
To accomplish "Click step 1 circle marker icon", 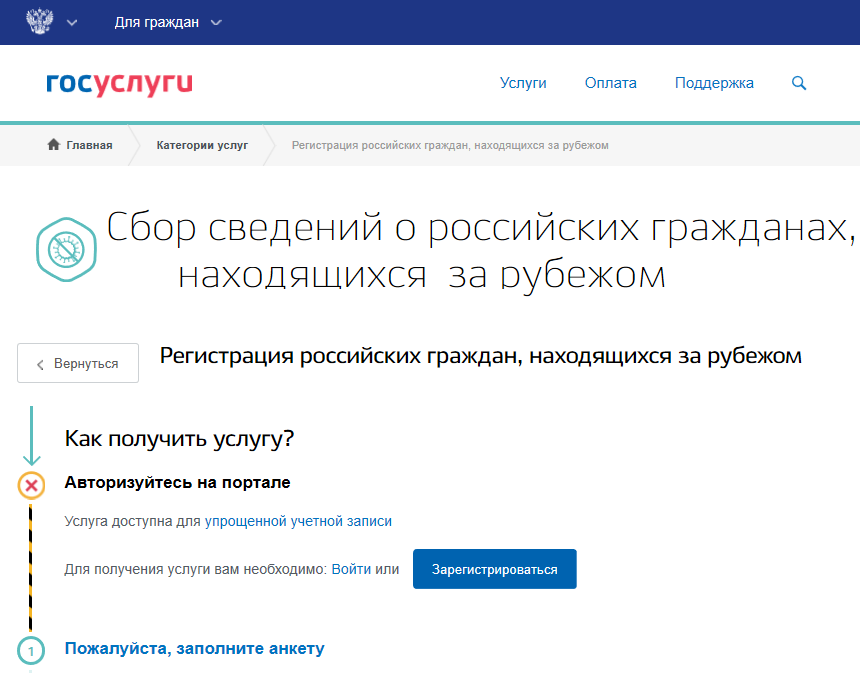I will tap(31, 651).
